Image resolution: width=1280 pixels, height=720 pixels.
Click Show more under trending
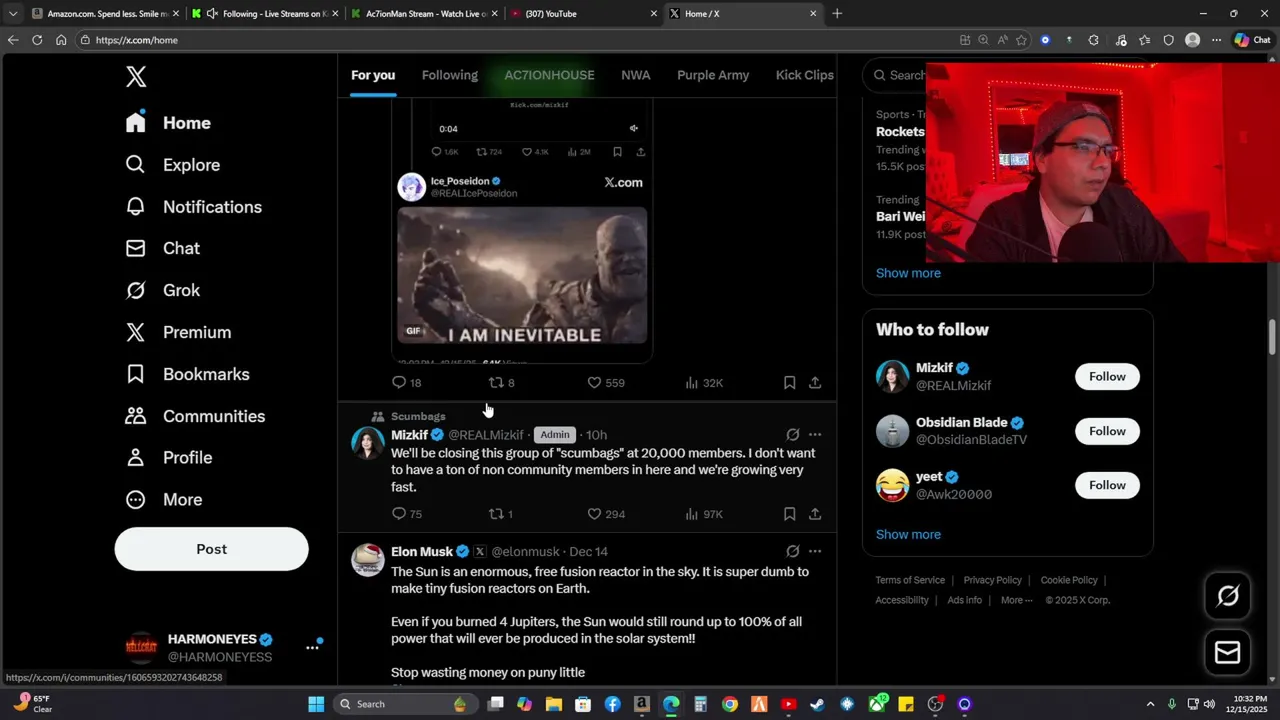tap(908, 273)
